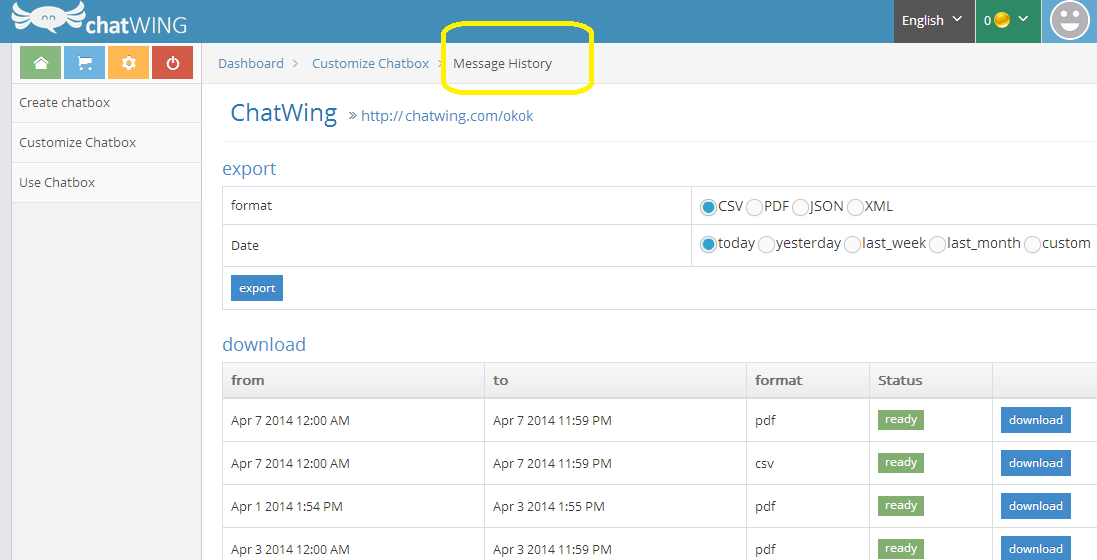
Task: Click the gold coin icon
Action: [x=1002, y=20]
